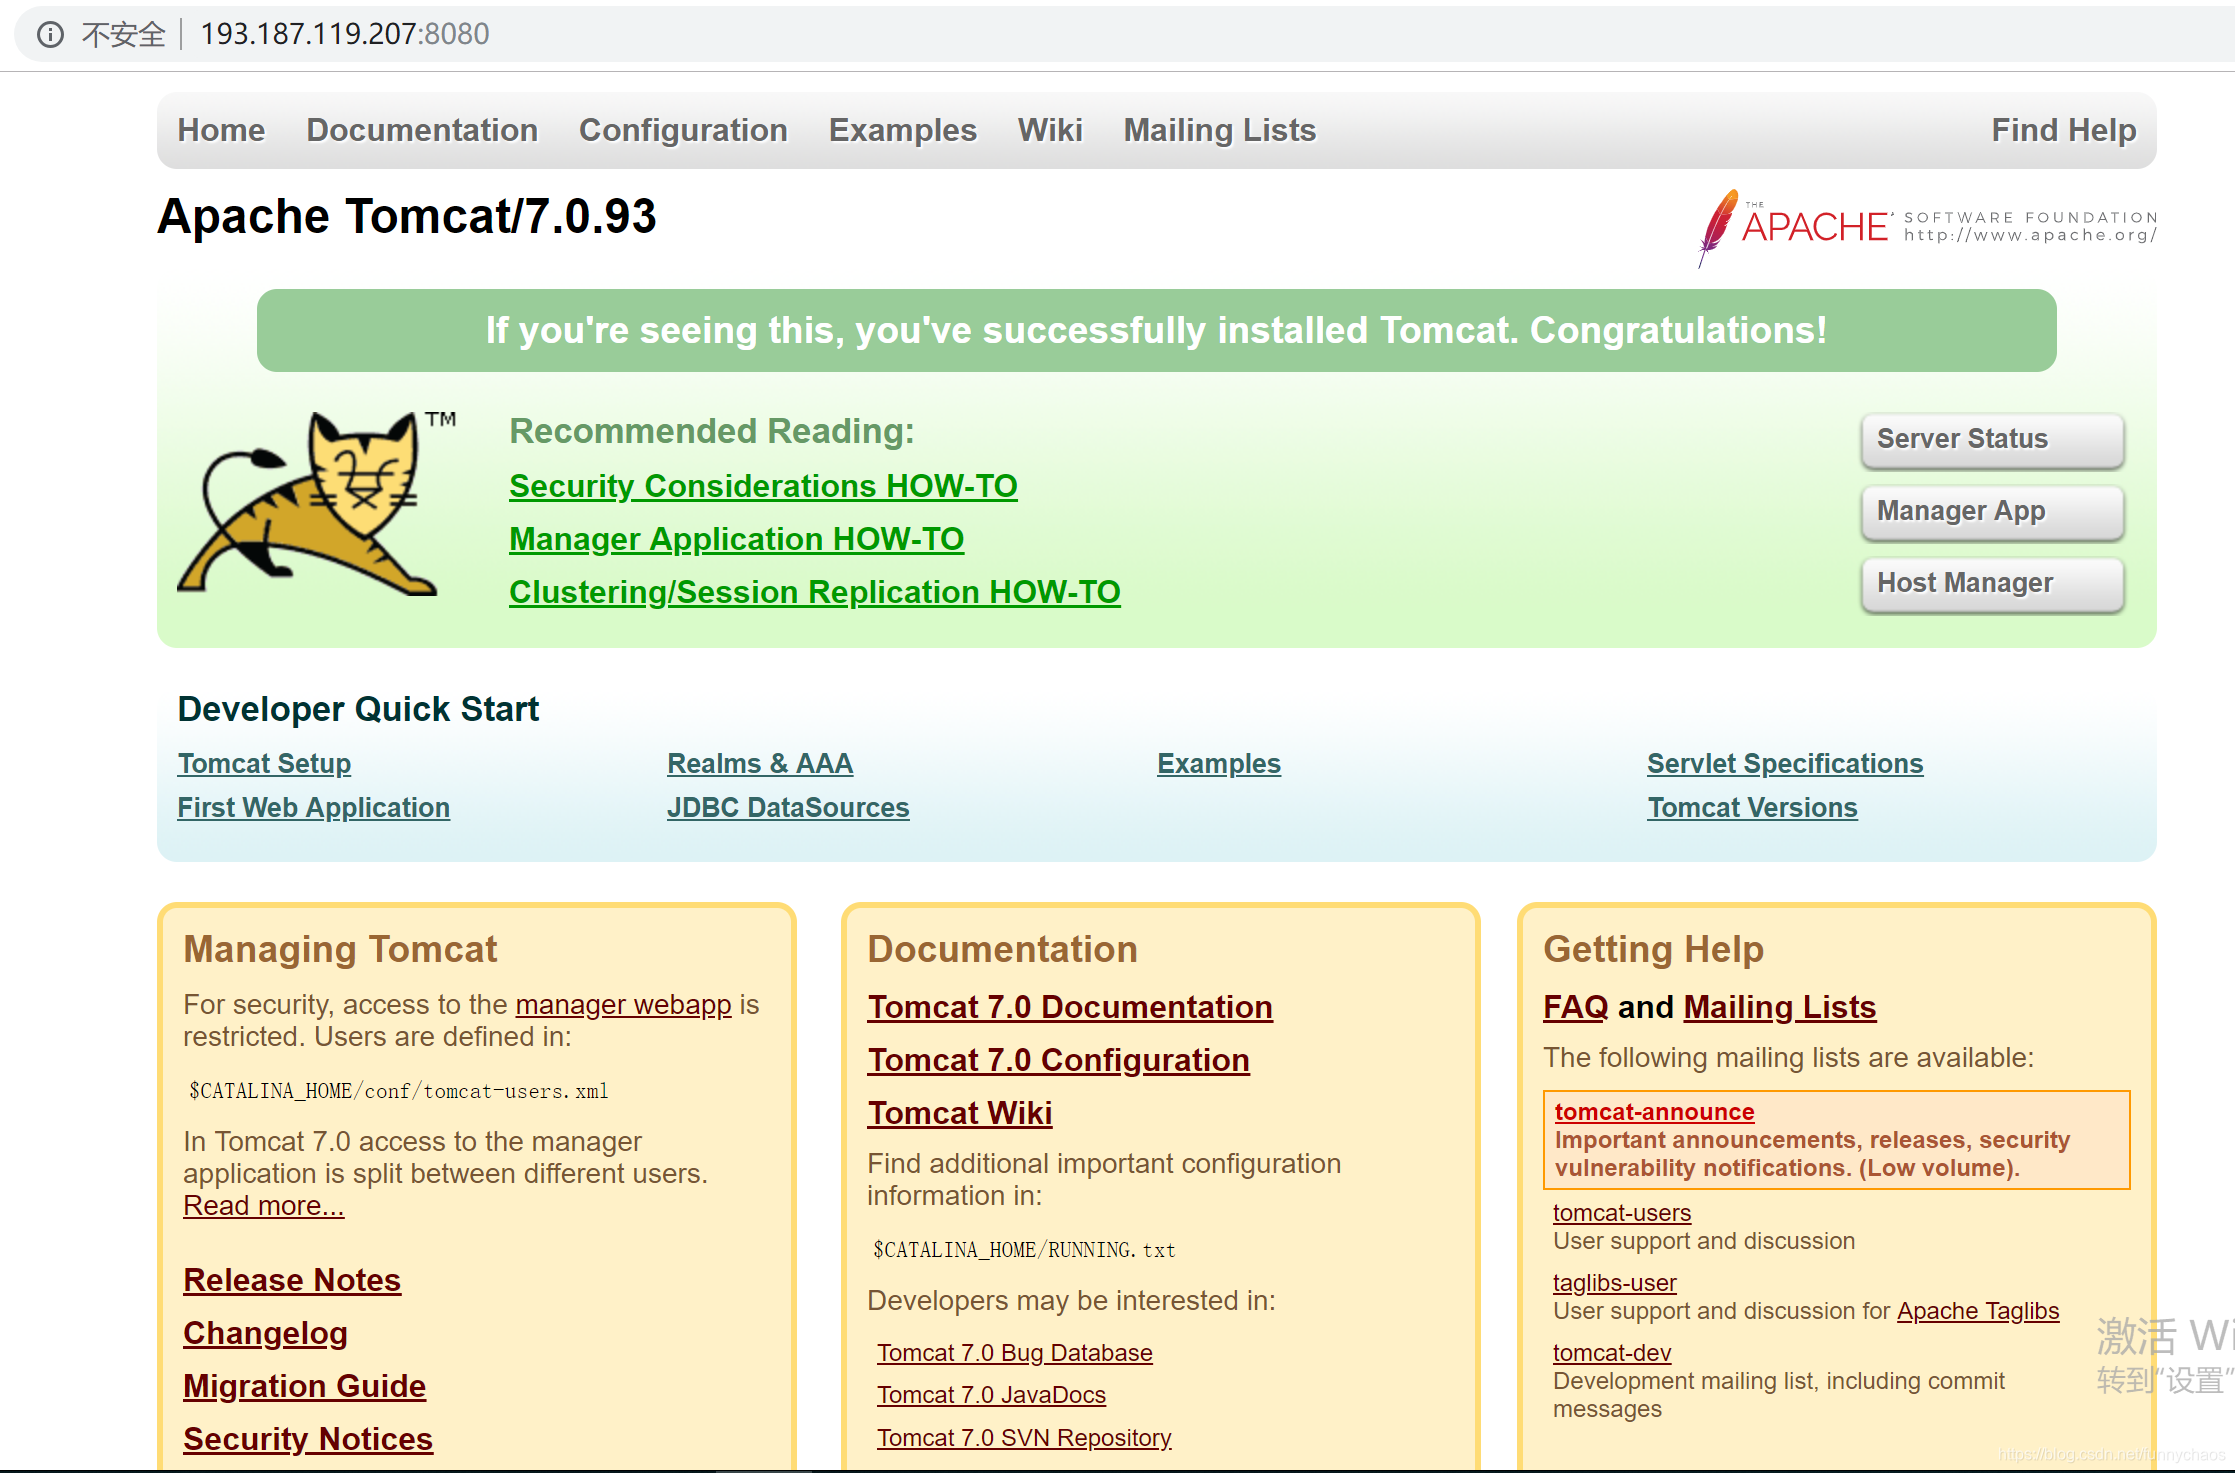
Task: Click the $CATALINA_HOME/RUNNING.txt path text
Action: tap(1024, 1250)
